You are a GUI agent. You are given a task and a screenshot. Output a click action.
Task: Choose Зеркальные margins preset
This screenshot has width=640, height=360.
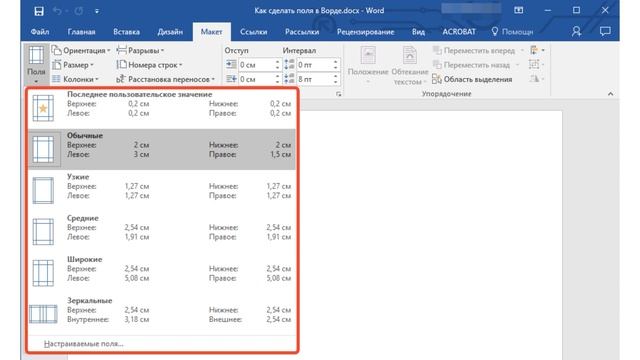[162, 314]
